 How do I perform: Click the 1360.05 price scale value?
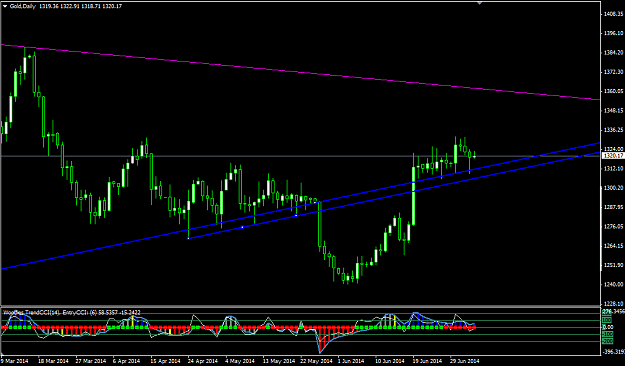coord(613,91)
